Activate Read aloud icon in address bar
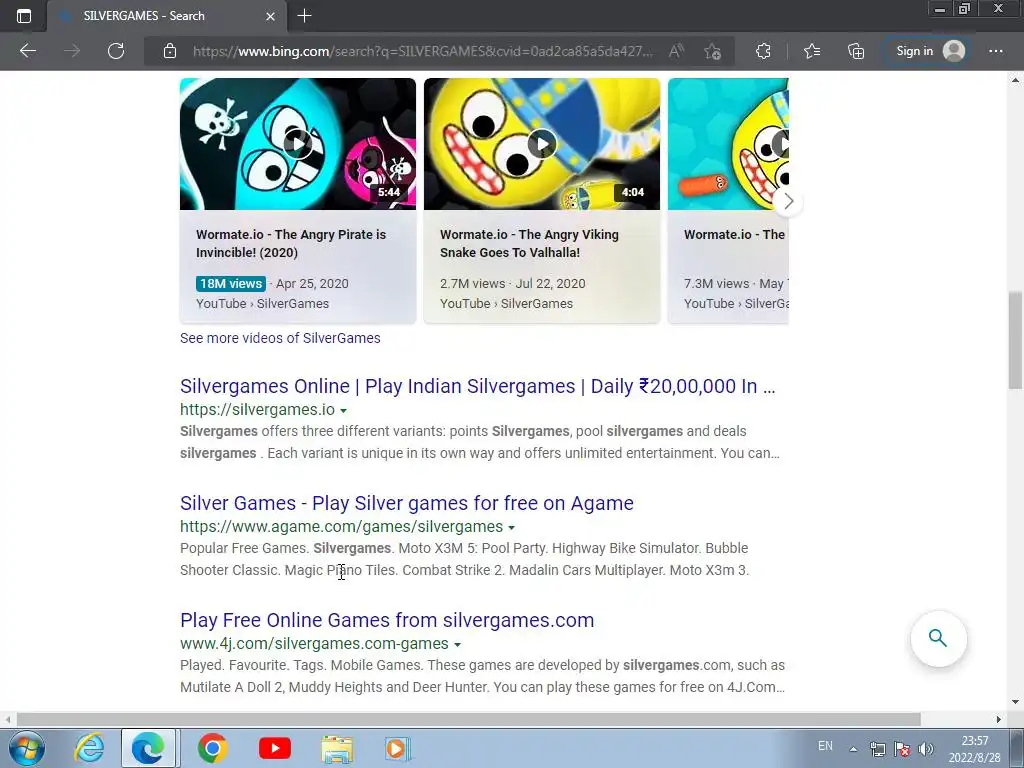Viewport: 1024px width, 768px height. pos(677,51)
